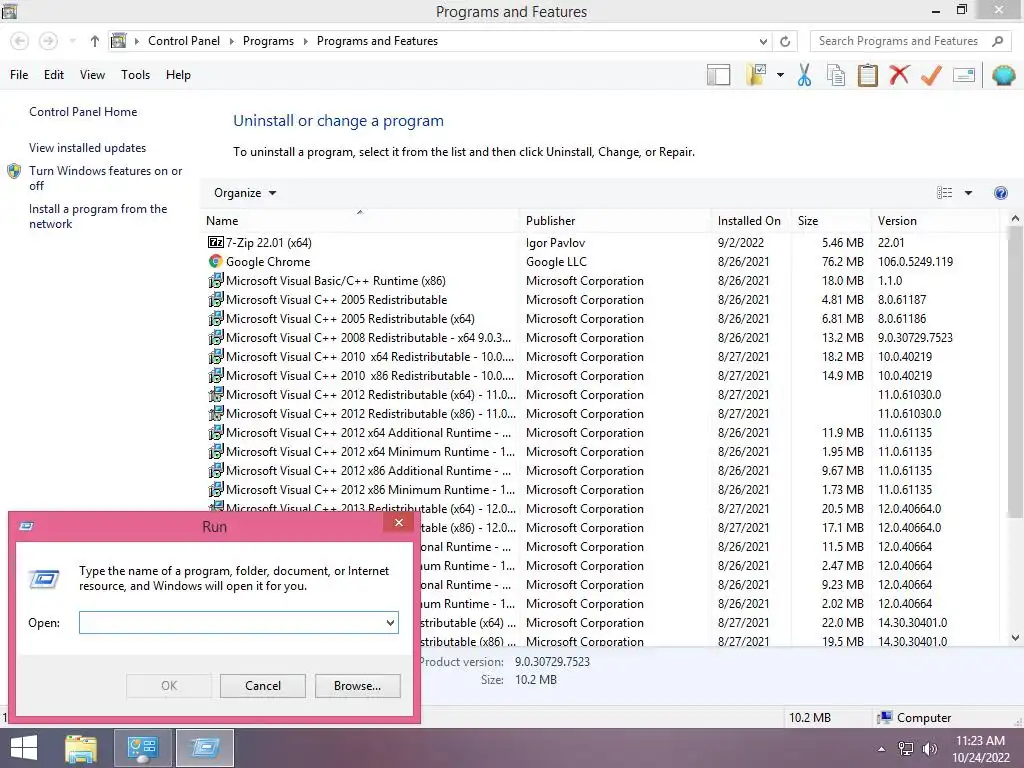Click the red X Delete toolbar icon
Screen dimensions: 1024x768
pos(899,75)
